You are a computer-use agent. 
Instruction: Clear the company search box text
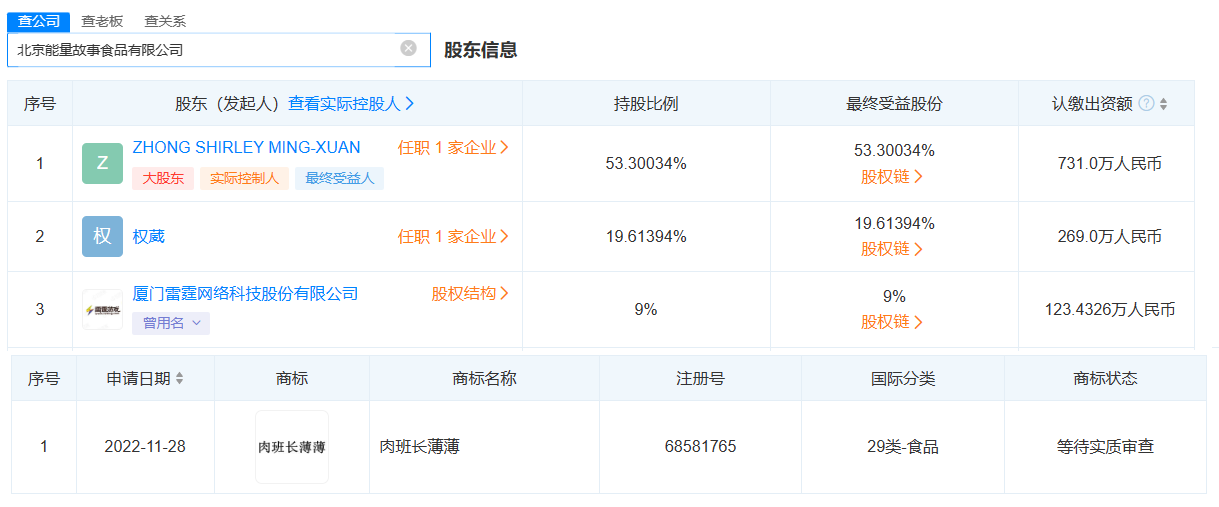click(x=408, y=48)
